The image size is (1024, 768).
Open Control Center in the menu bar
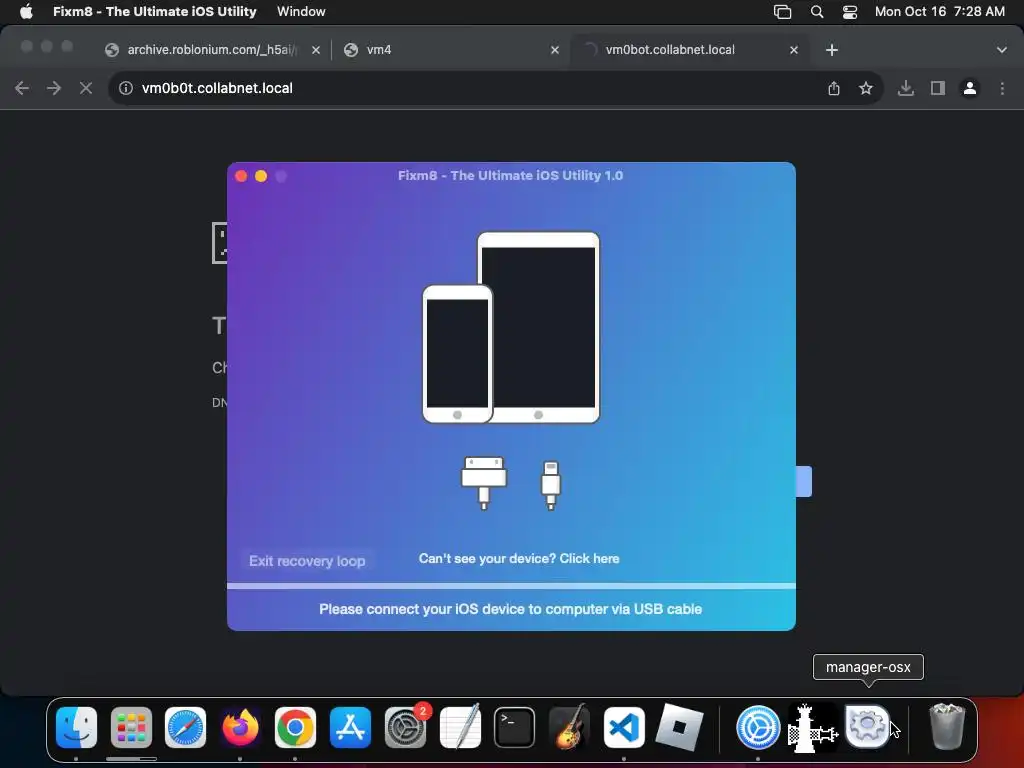[x=850, y=12]
